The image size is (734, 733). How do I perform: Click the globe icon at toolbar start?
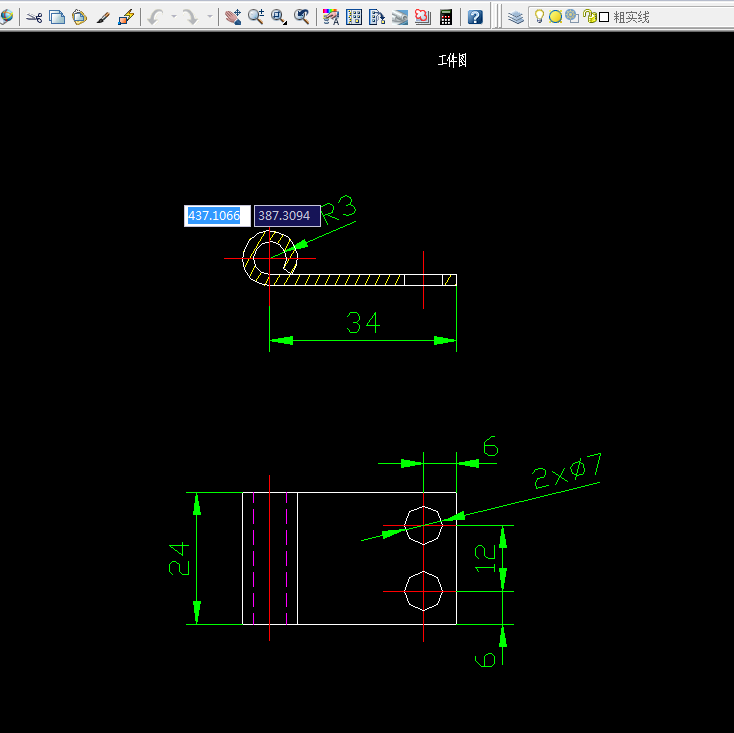coord(7,17)
